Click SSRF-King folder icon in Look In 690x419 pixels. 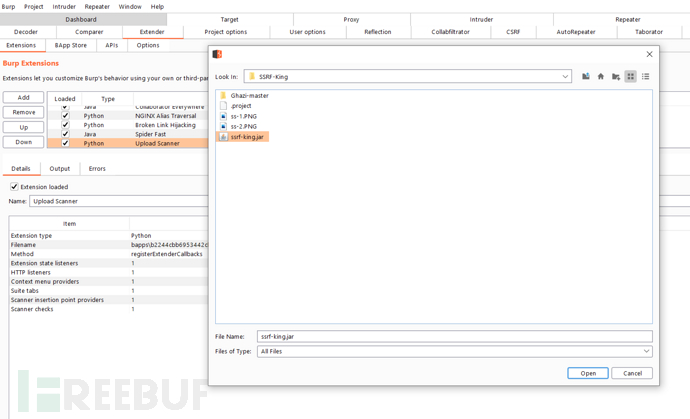252,77
